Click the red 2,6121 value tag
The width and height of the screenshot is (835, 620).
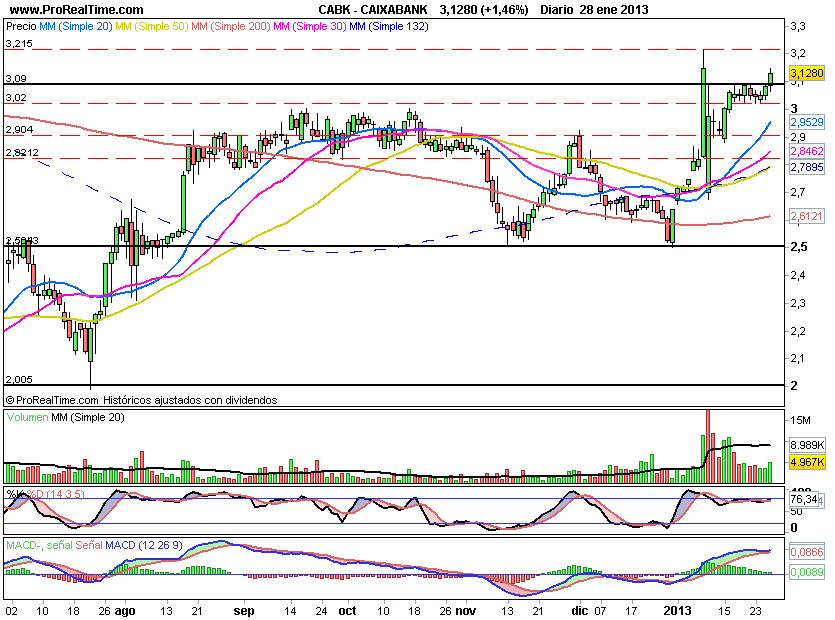tap(807, 216)
